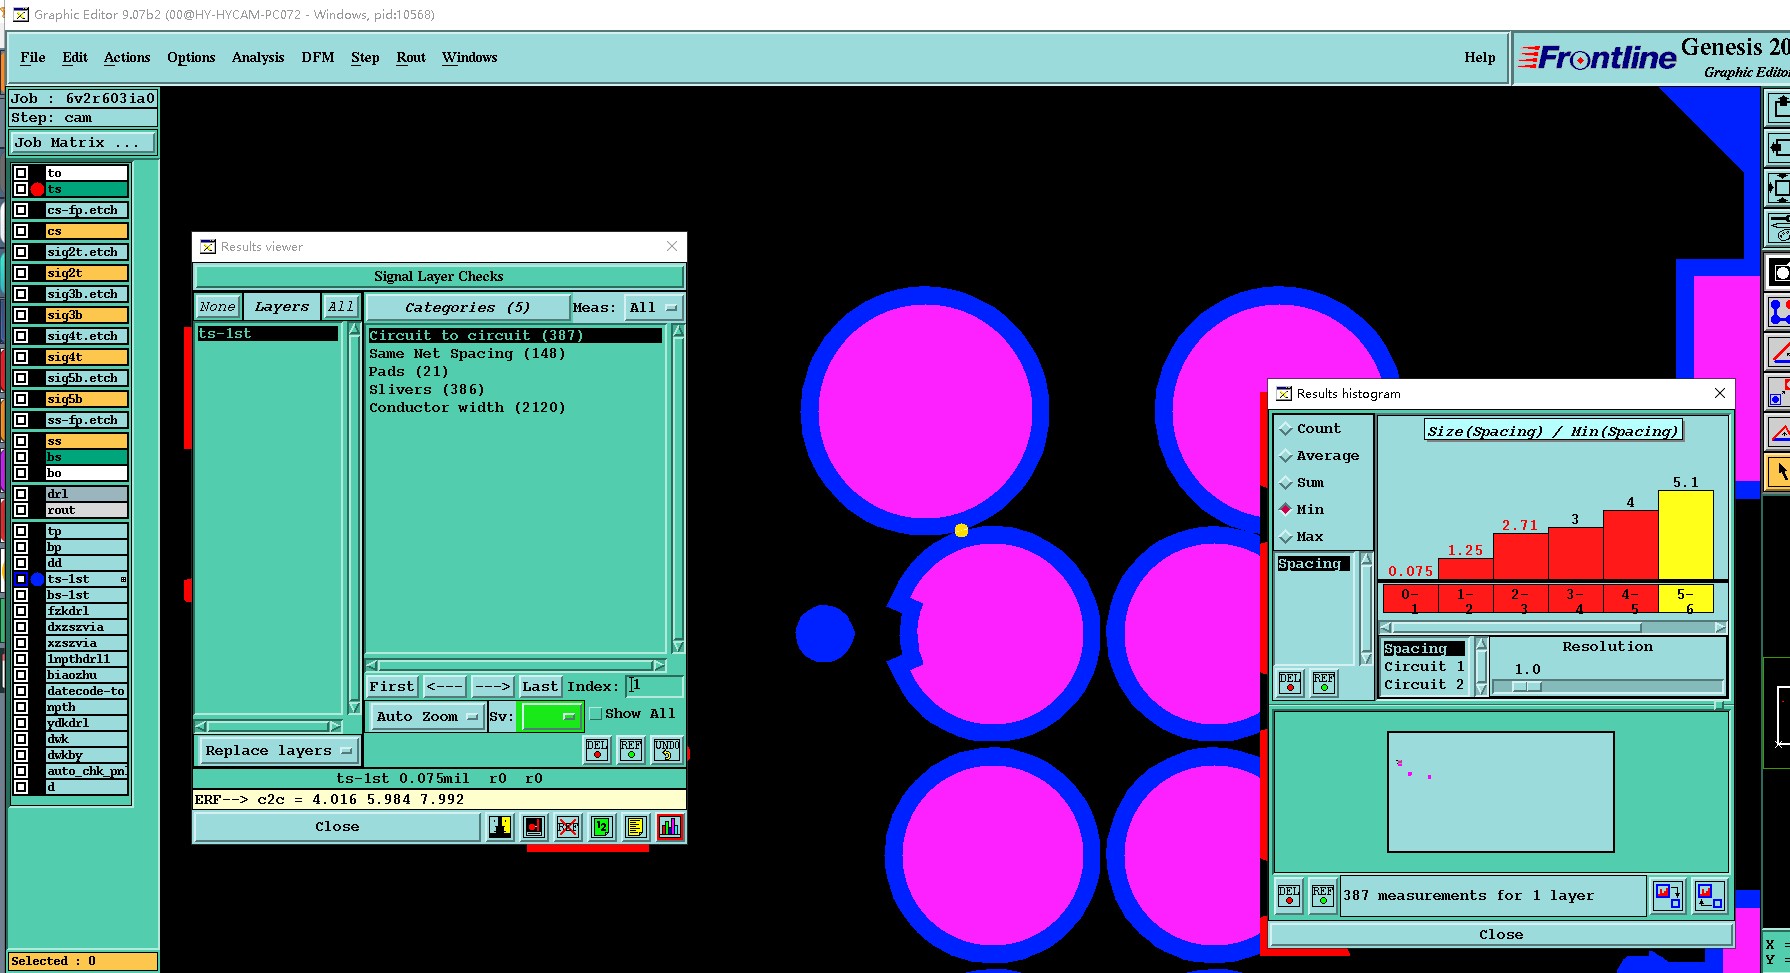Click the Frontline logo
This screenshot has width=1790, height=973.
(x=1597, y=58)
